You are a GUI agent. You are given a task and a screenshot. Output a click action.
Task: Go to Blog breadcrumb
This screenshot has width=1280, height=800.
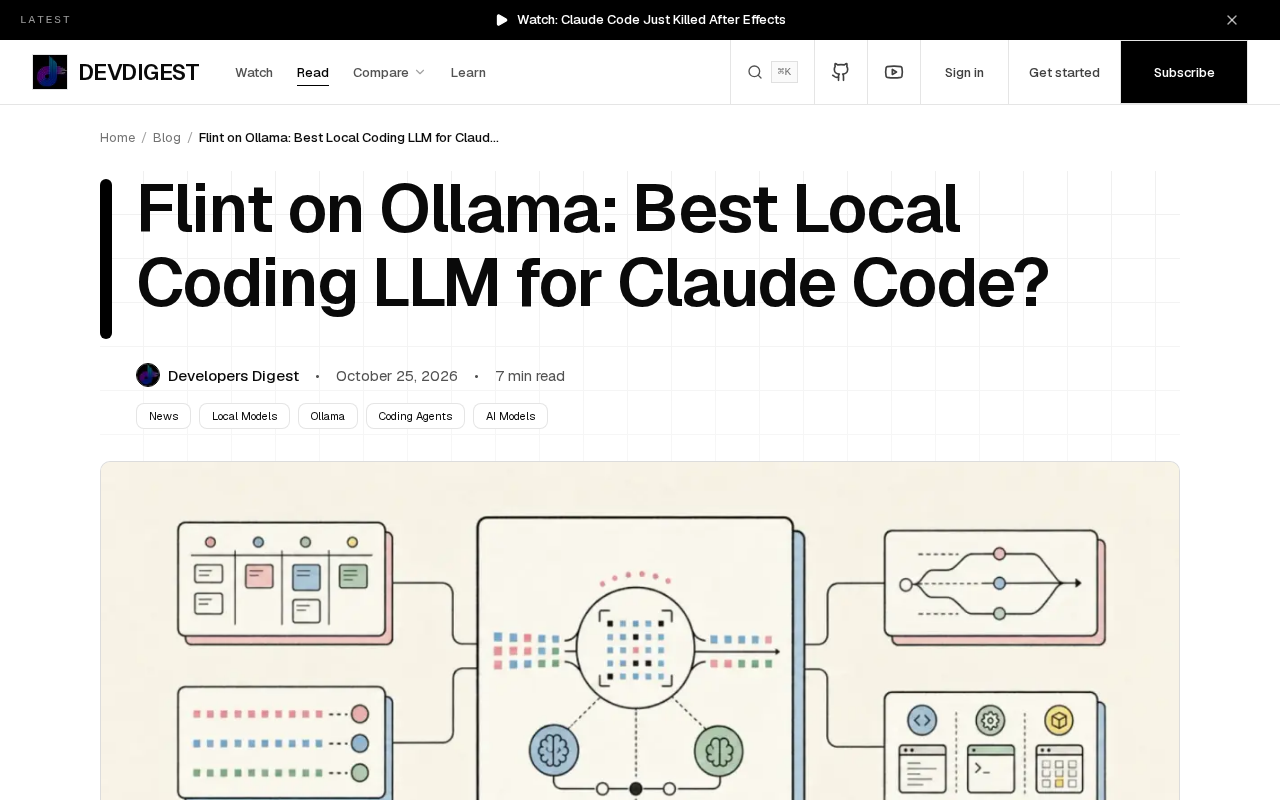167,137
